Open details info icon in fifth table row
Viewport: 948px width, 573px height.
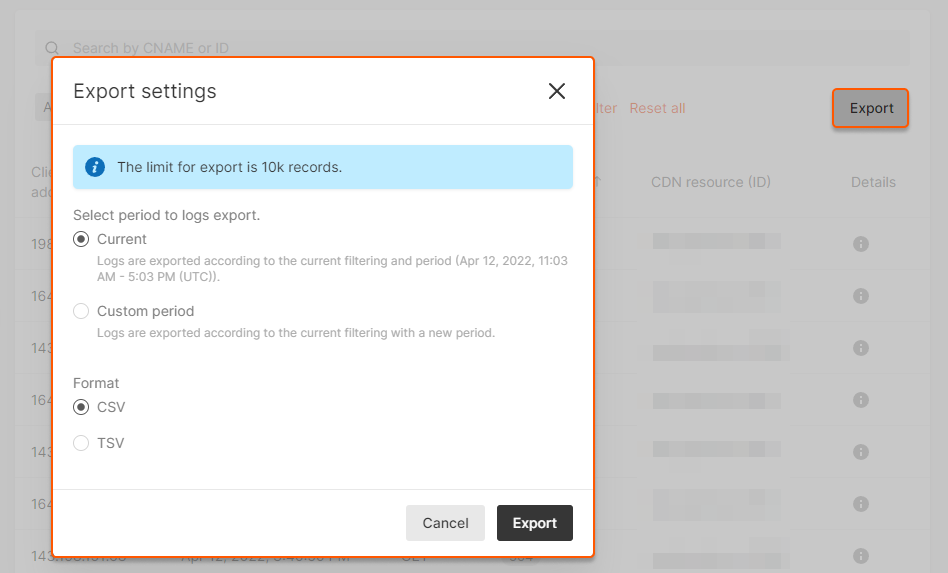pyautogui.click(x=860, y=452)
